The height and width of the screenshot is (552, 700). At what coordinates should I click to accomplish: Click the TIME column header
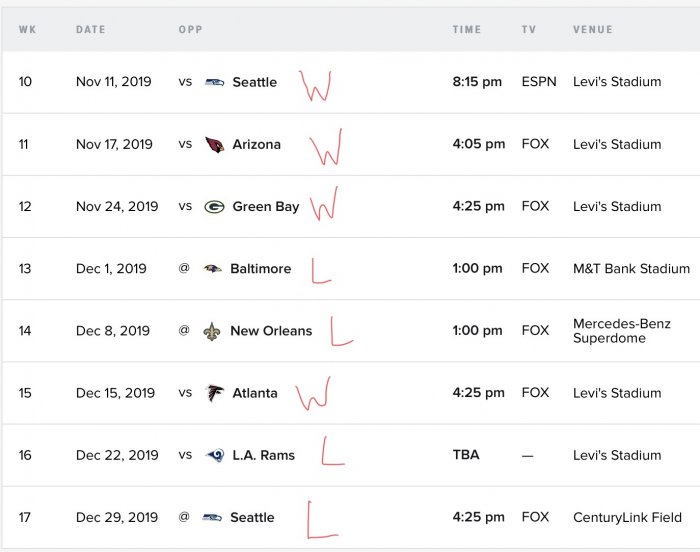tap(467, 29)
